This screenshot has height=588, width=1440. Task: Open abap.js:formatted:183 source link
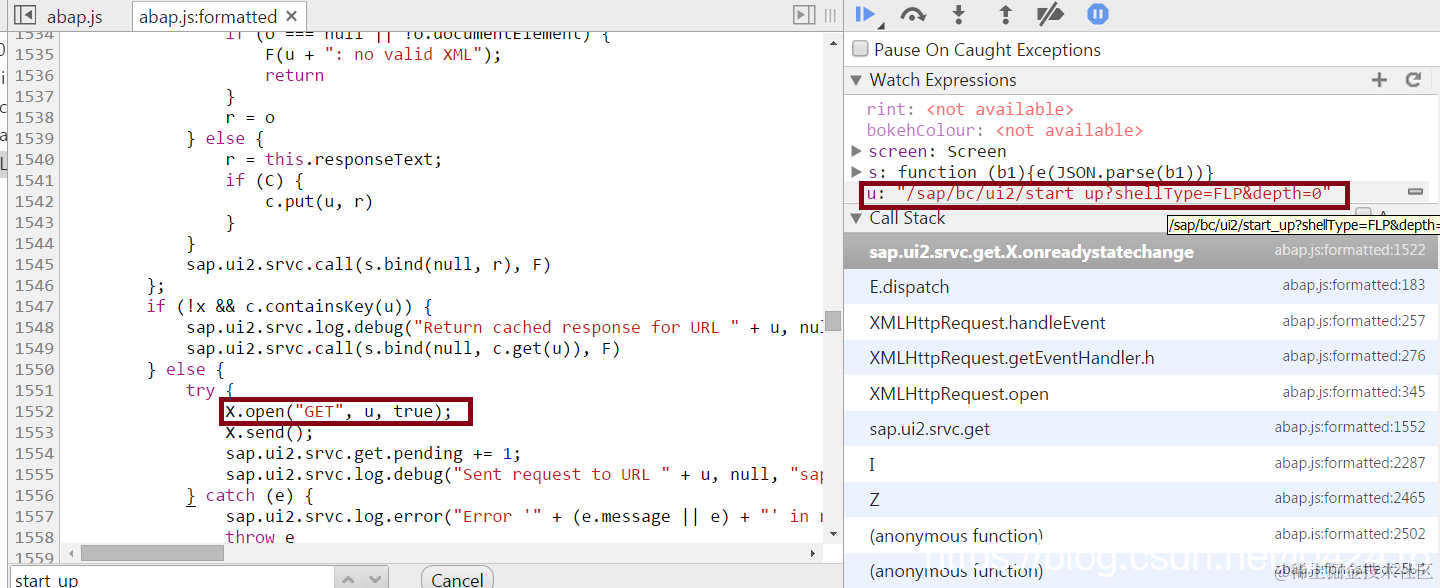(x=1354, y=286)
